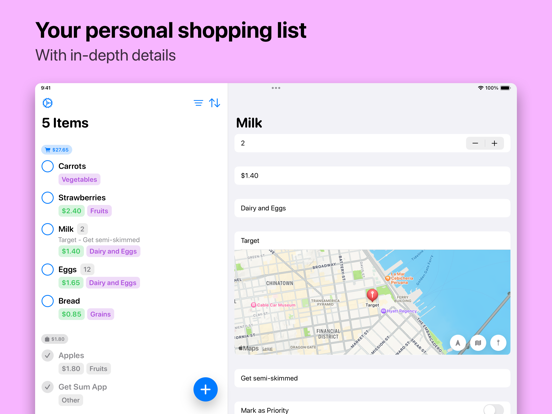Open the app icon at top left
This screenshot has height=414, width=552.
coord(48,103)
